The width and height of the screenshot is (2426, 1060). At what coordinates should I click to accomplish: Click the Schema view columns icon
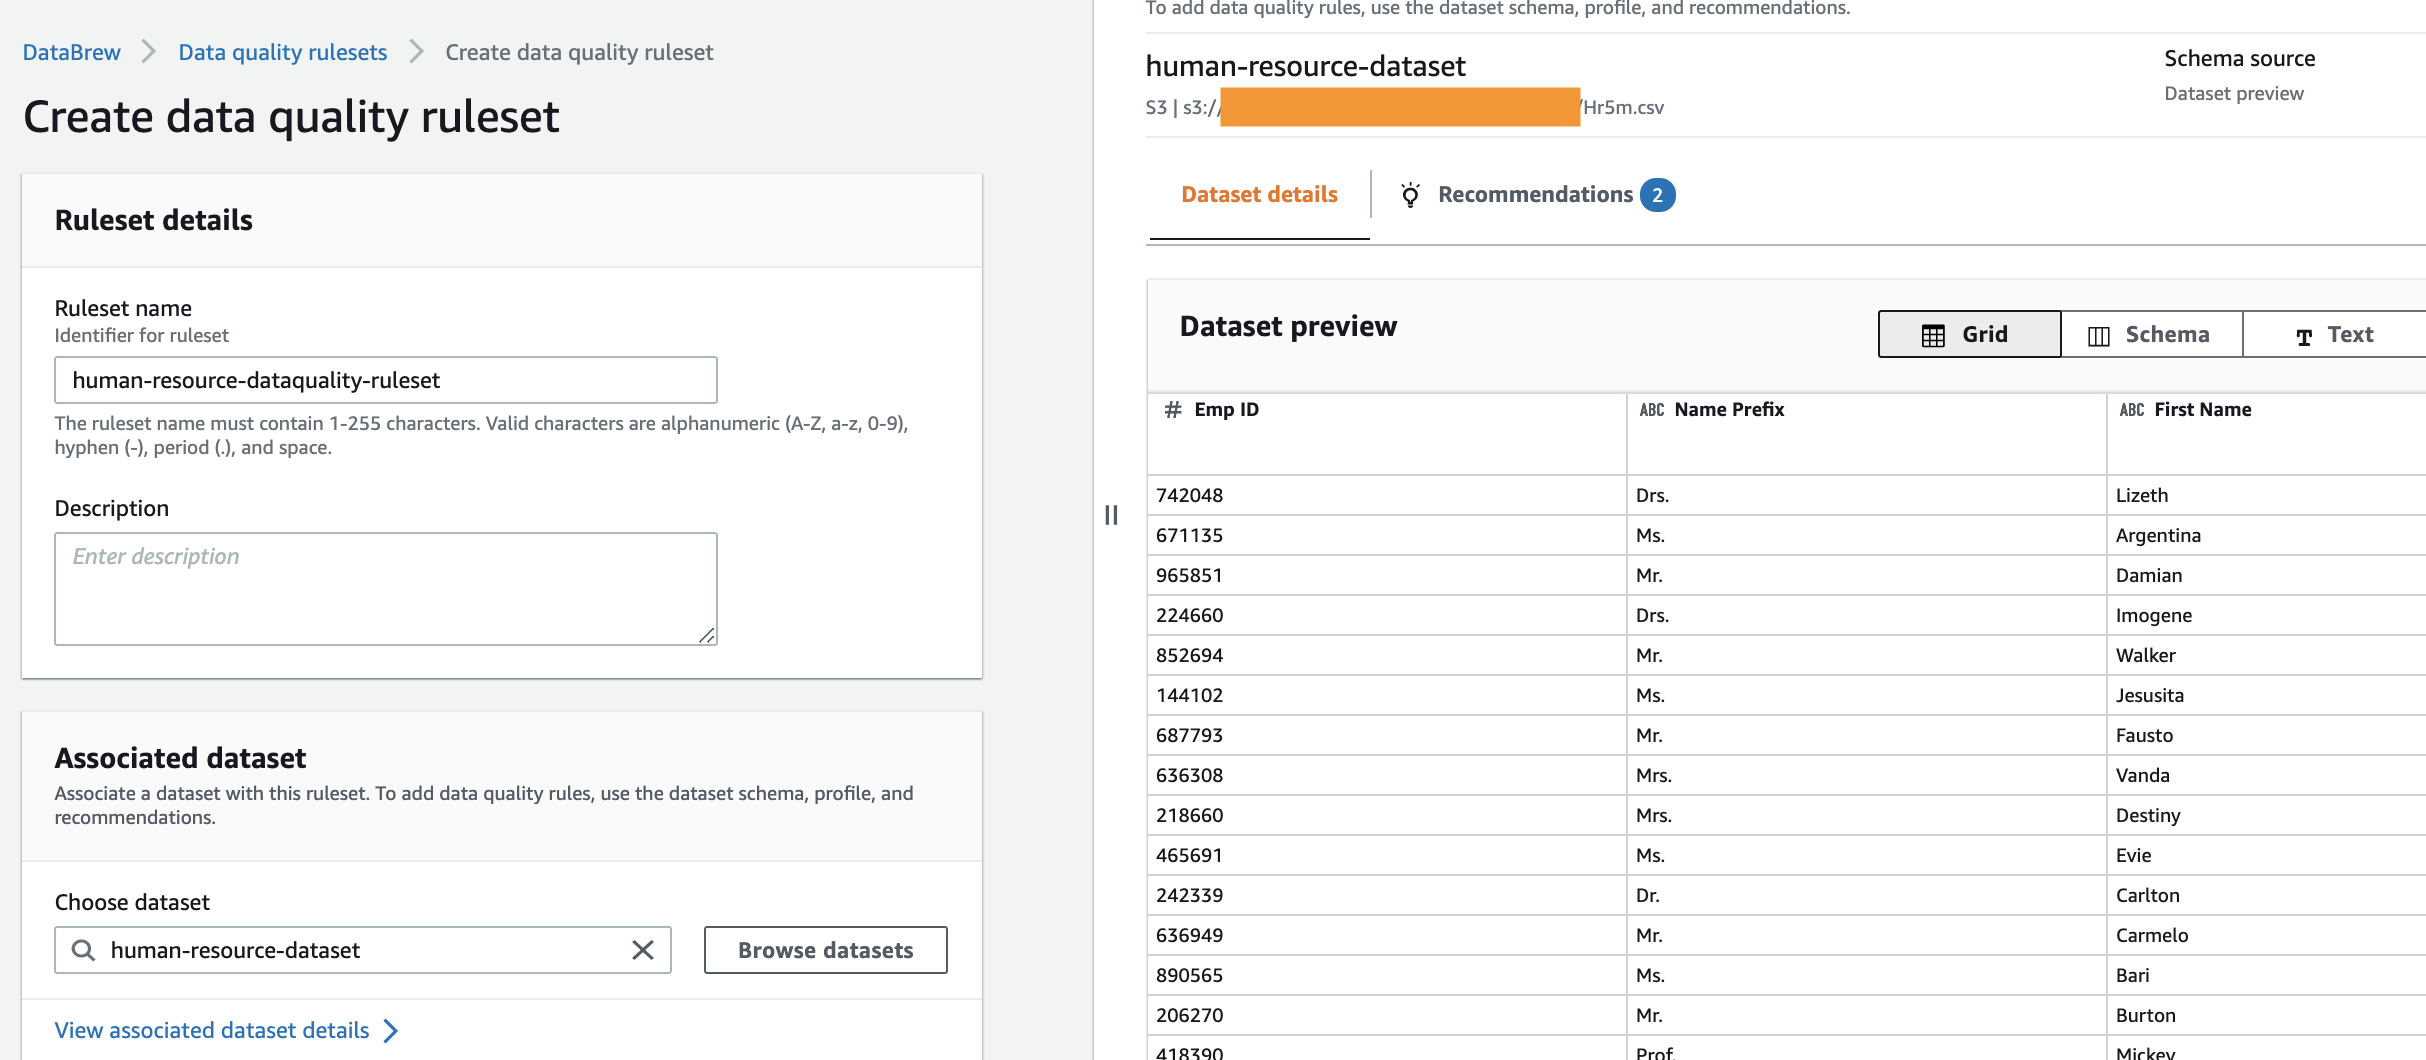point(2099,335)
